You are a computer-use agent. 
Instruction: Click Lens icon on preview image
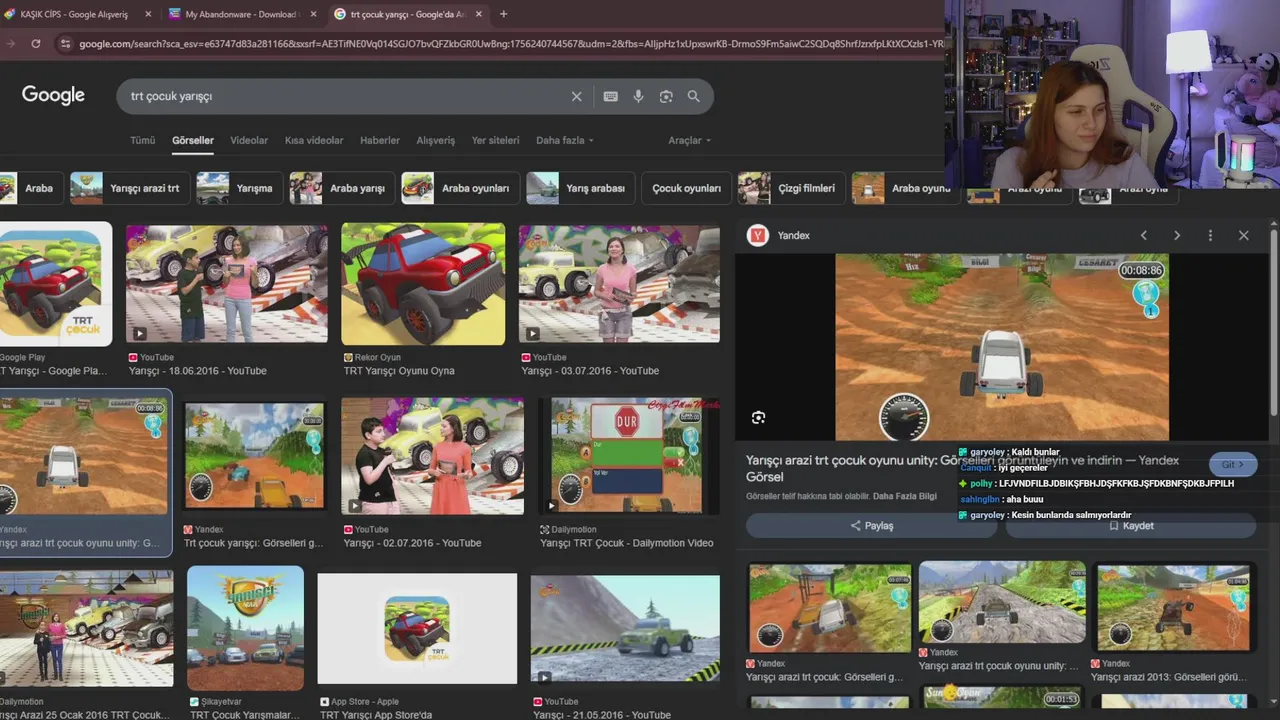[758, 418]
